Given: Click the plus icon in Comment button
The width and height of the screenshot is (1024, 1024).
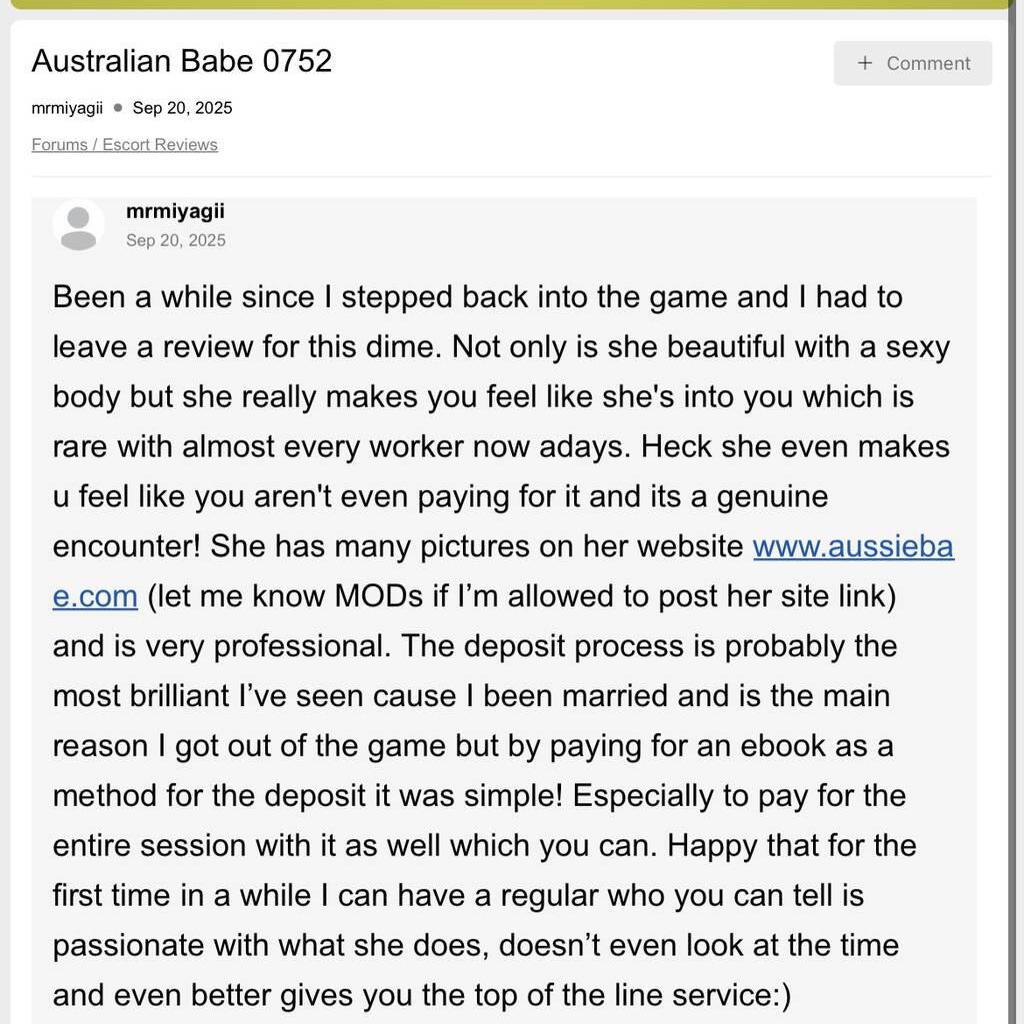Looking at the screenshot, I should point(865,63).
